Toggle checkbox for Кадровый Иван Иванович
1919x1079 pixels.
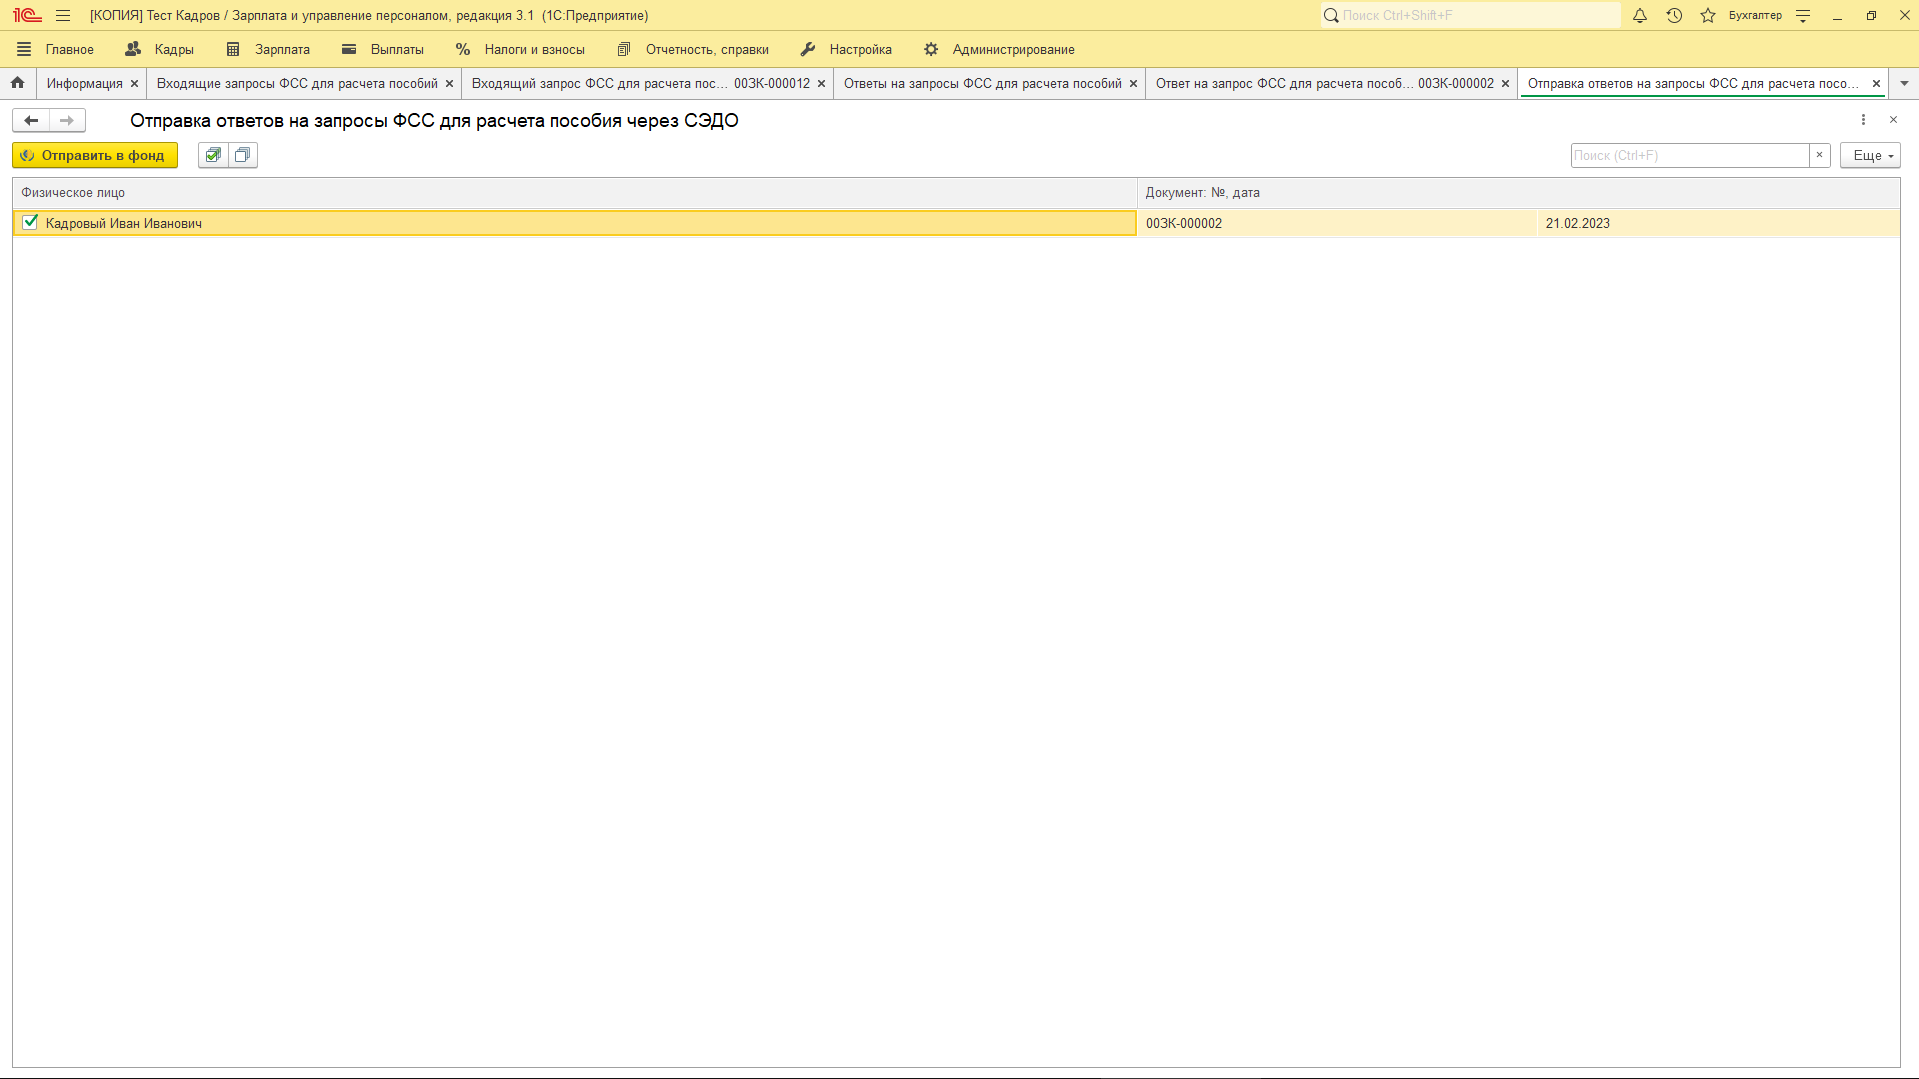pyautogui.click(x=30, y=222)
